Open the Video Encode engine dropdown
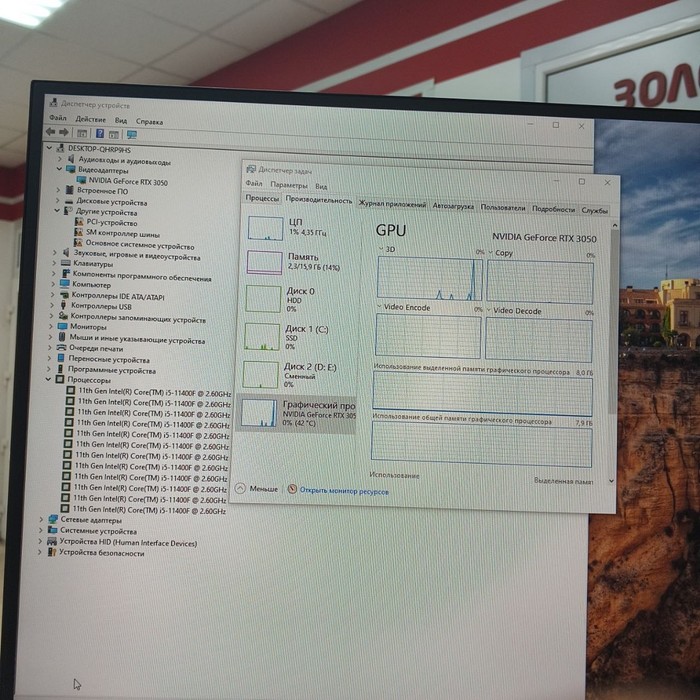 tap(379, 306)
